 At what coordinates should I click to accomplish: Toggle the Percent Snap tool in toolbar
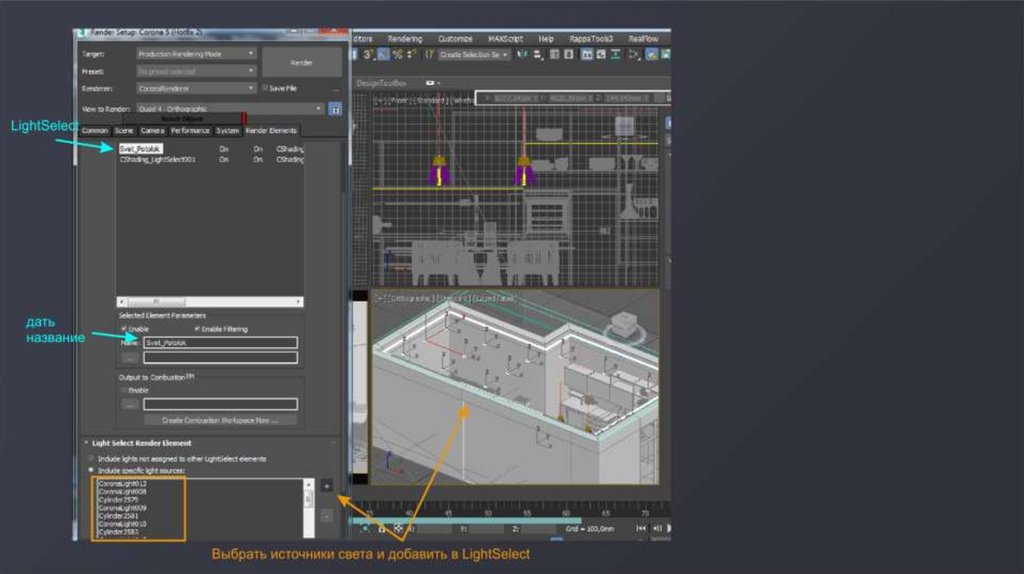pos(398,55)
